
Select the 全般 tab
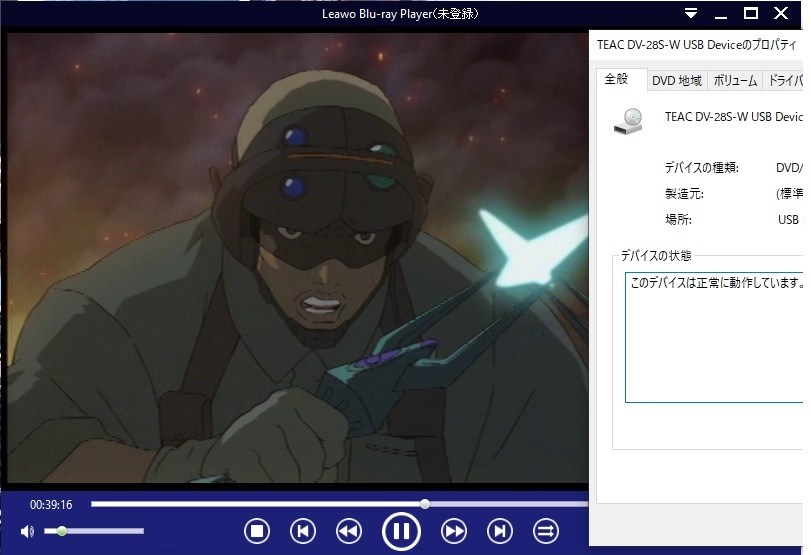click(617, 80)
